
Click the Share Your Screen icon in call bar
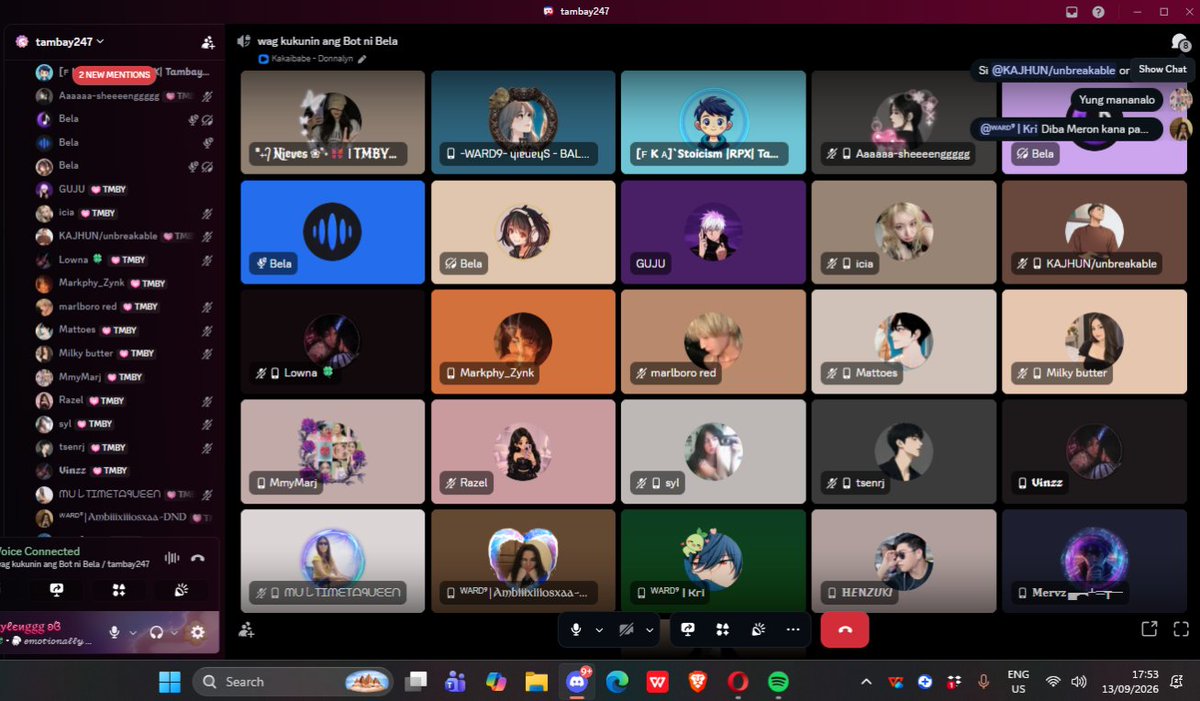pyautogui.click(x=688, y=629)
